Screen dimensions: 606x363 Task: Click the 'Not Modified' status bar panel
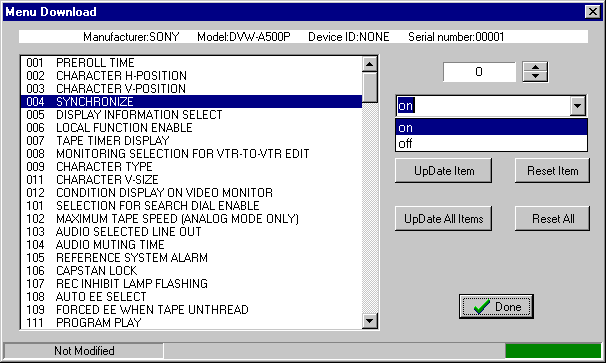[x=83, y=351]
